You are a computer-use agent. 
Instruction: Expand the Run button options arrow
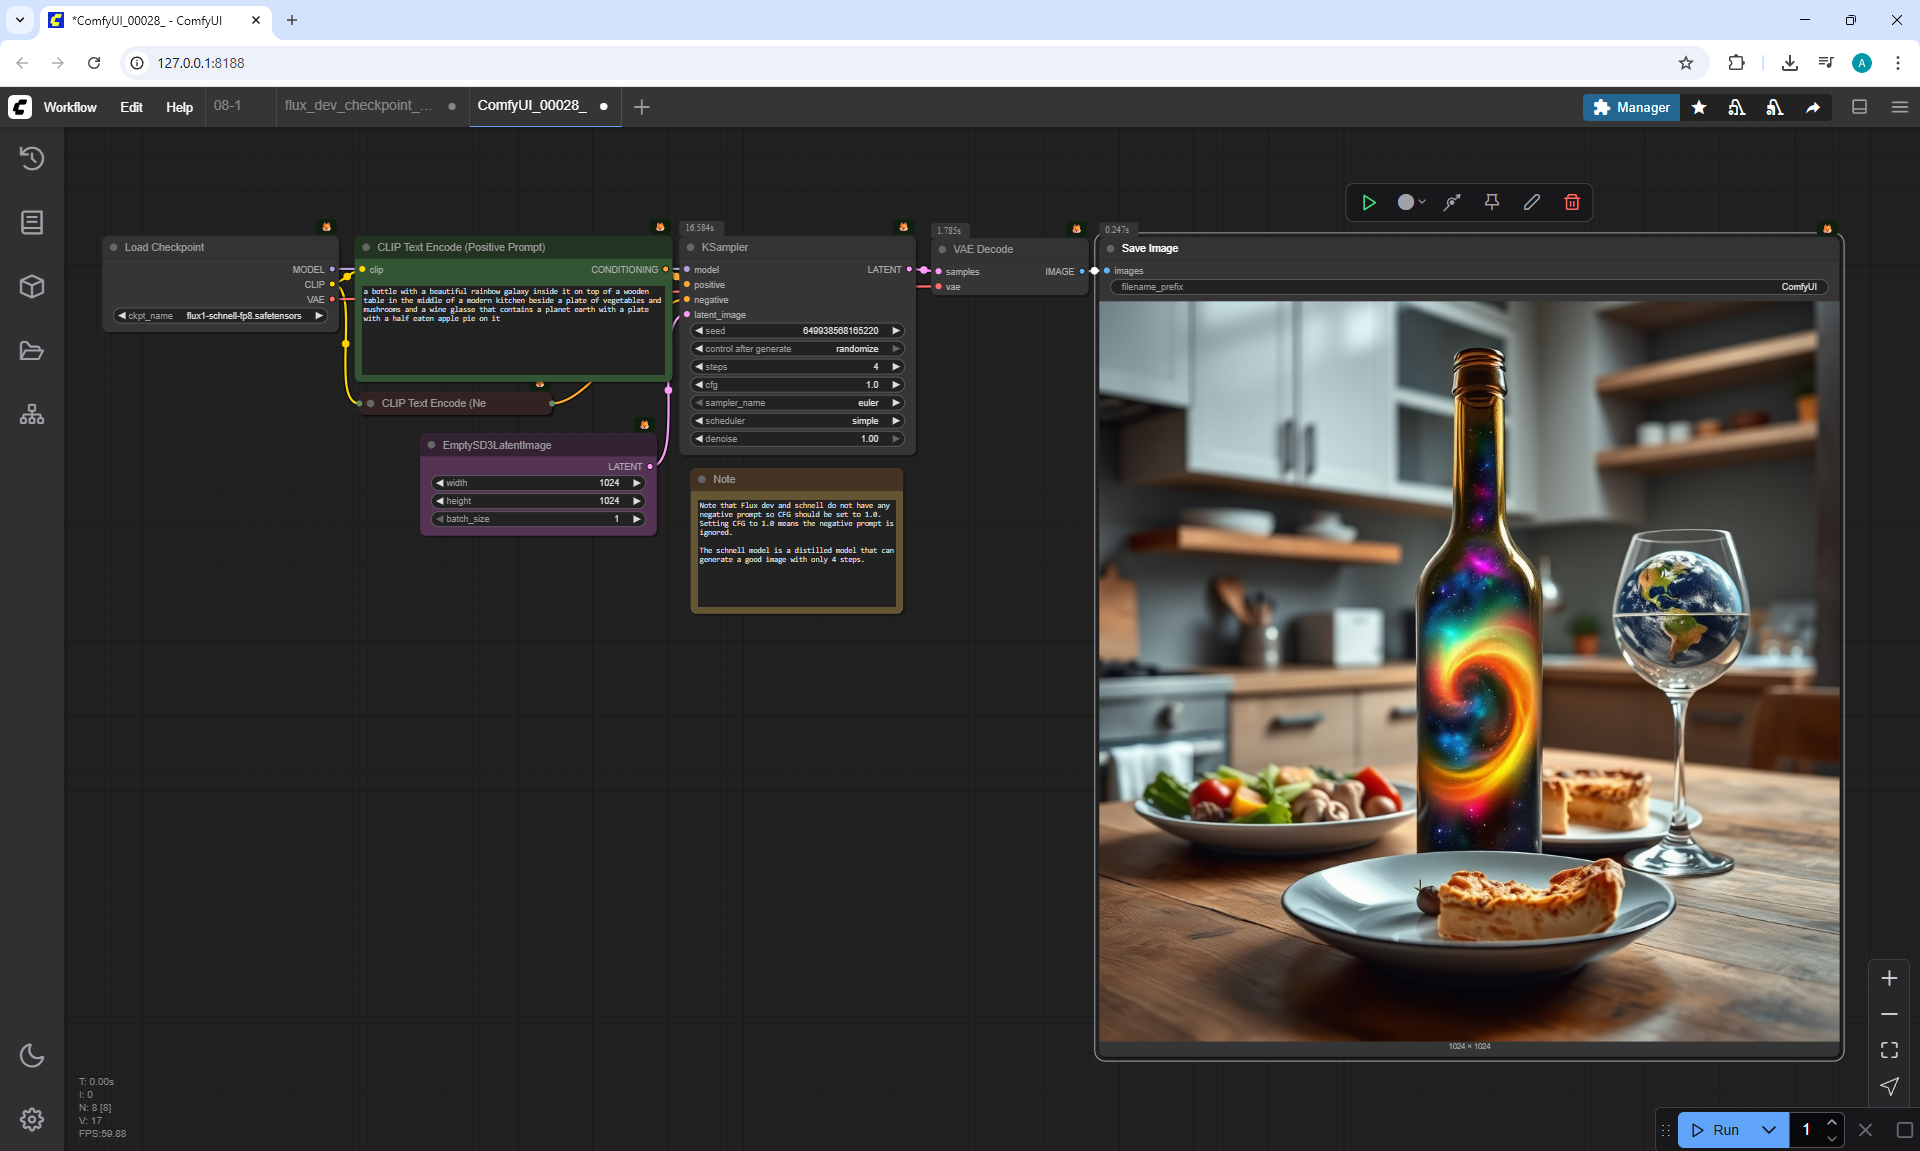(1768, 1130)
